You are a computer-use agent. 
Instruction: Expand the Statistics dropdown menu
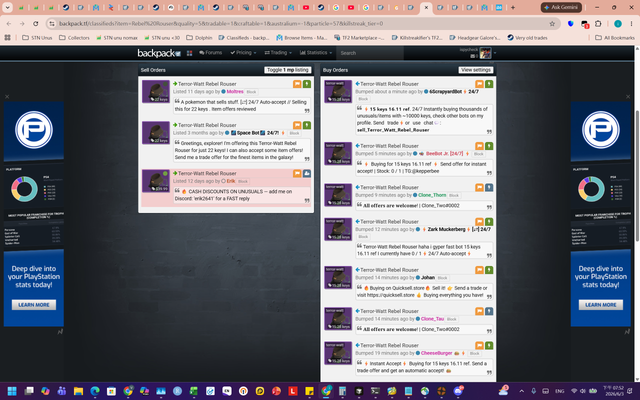click(316, 53)
